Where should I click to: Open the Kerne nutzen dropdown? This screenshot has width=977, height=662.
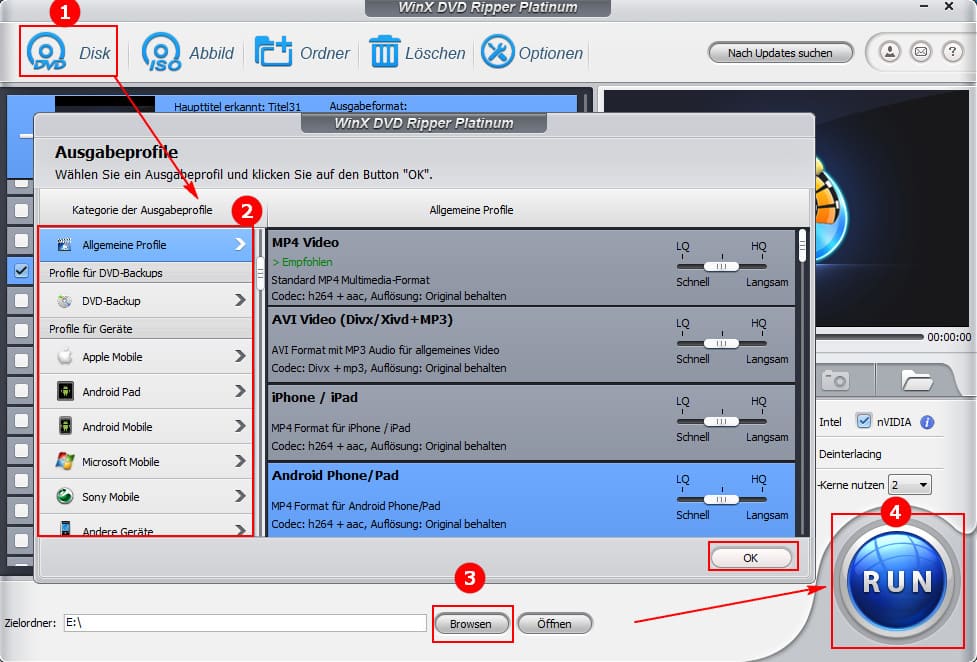[x=910, y=484]
